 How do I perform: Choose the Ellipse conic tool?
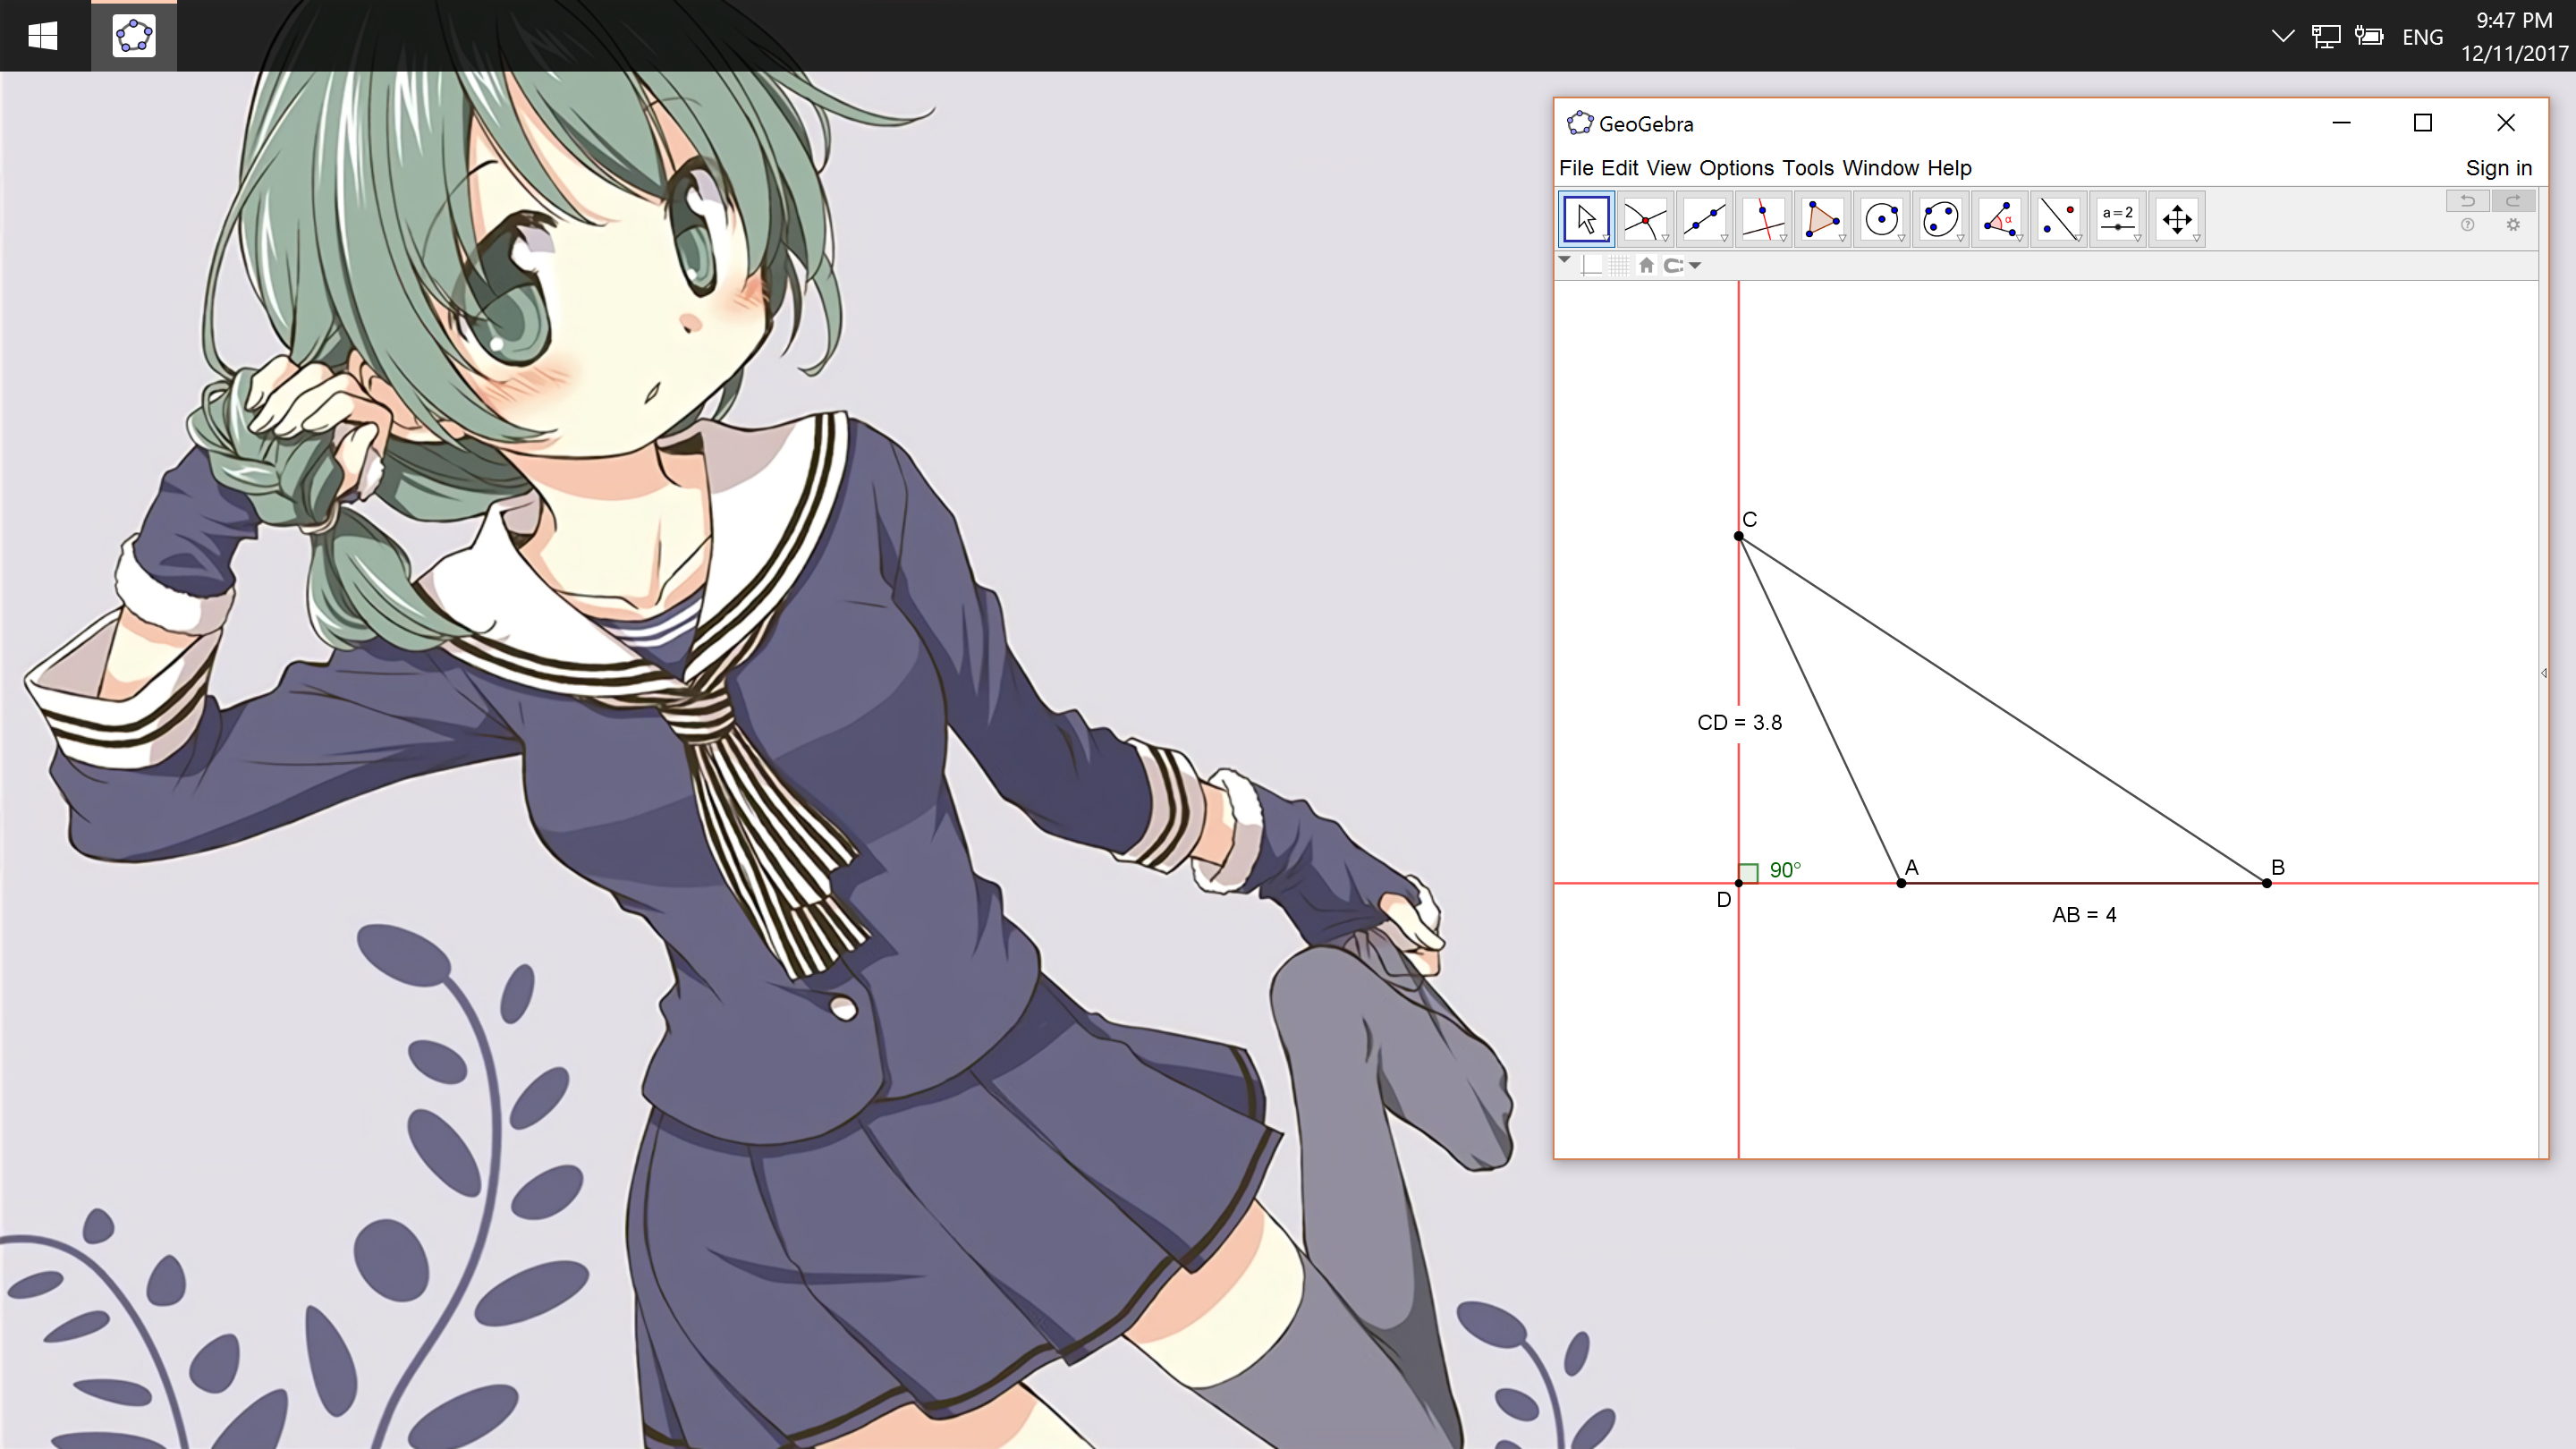click(1940, 219)
